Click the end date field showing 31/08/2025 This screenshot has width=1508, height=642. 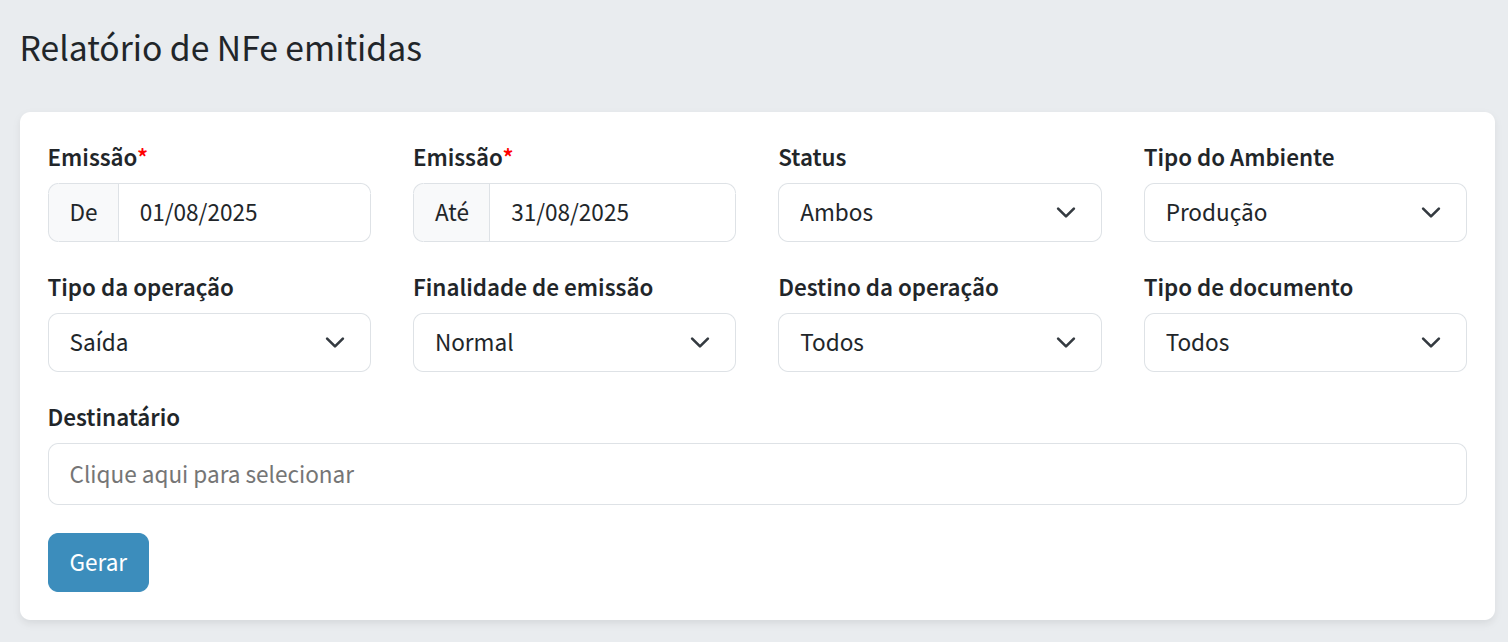click(x=612, y=213)
